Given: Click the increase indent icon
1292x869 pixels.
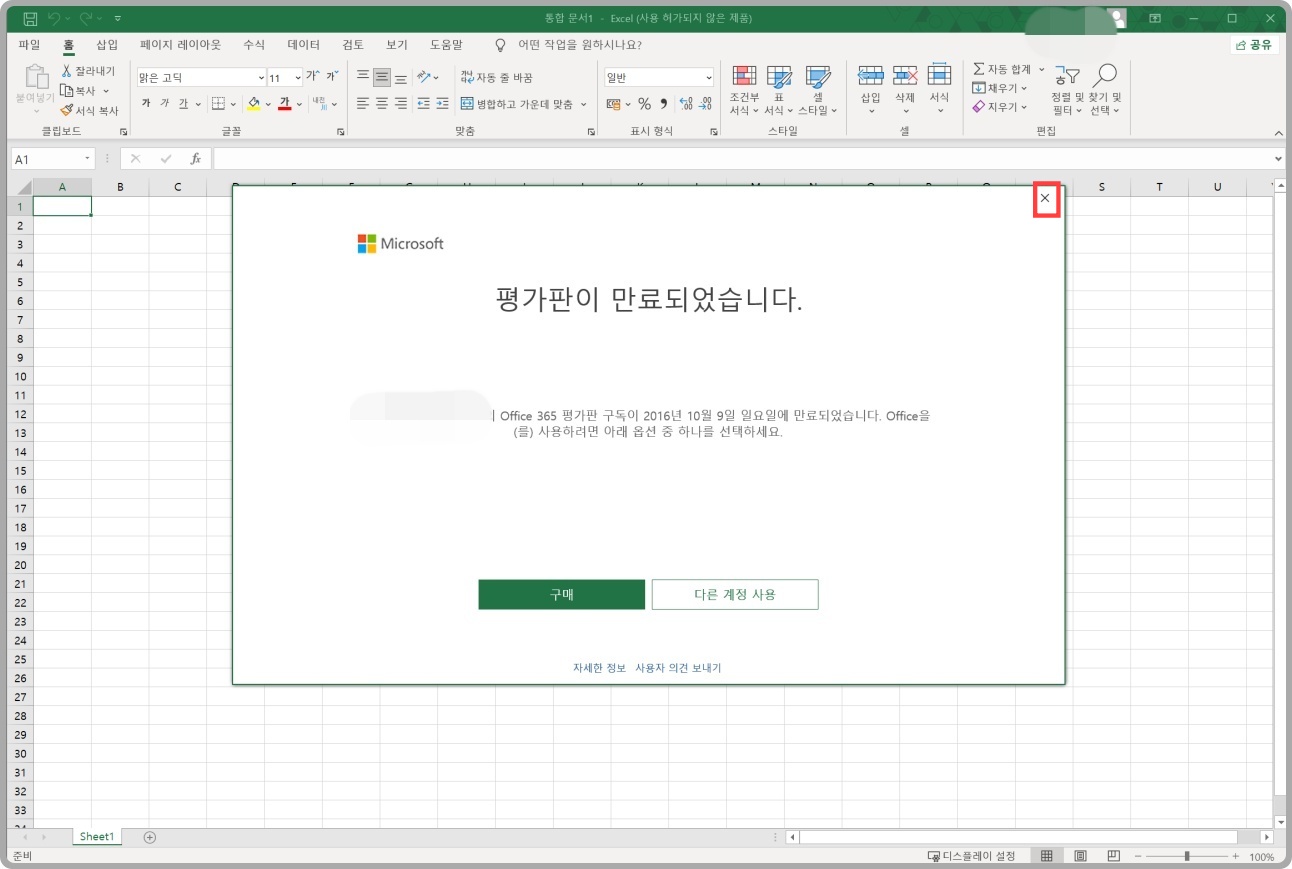Looking at the screenshot, I should 442,104.
